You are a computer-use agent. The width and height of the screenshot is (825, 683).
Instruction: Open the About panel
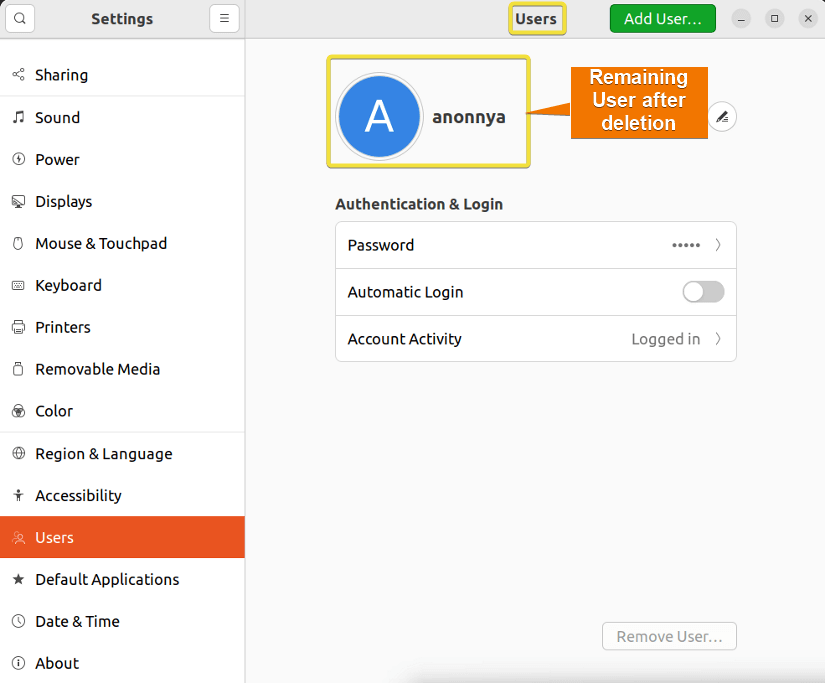pyautogui.click(x=122, y=663)
